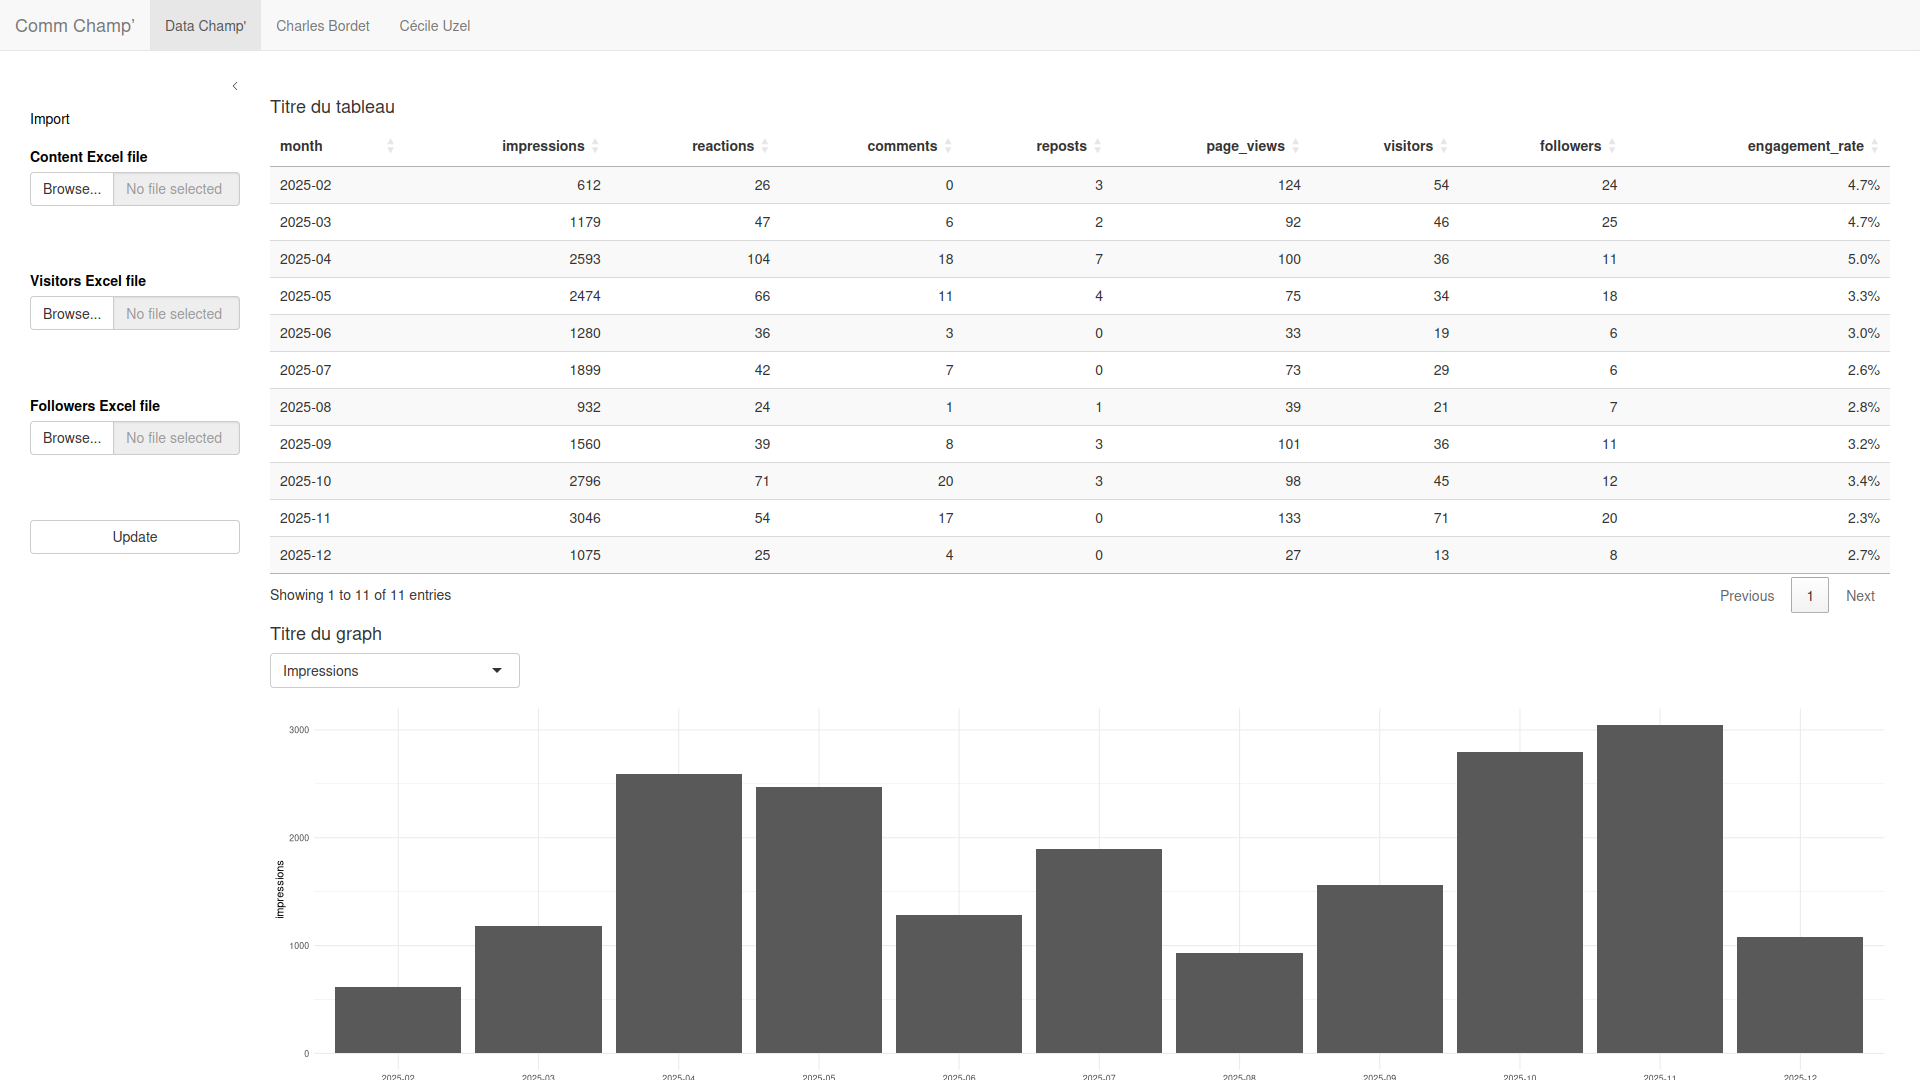The image size is (1920, 1080).
Task: Sort by reactions column sort icon
Action: (765, 146)
